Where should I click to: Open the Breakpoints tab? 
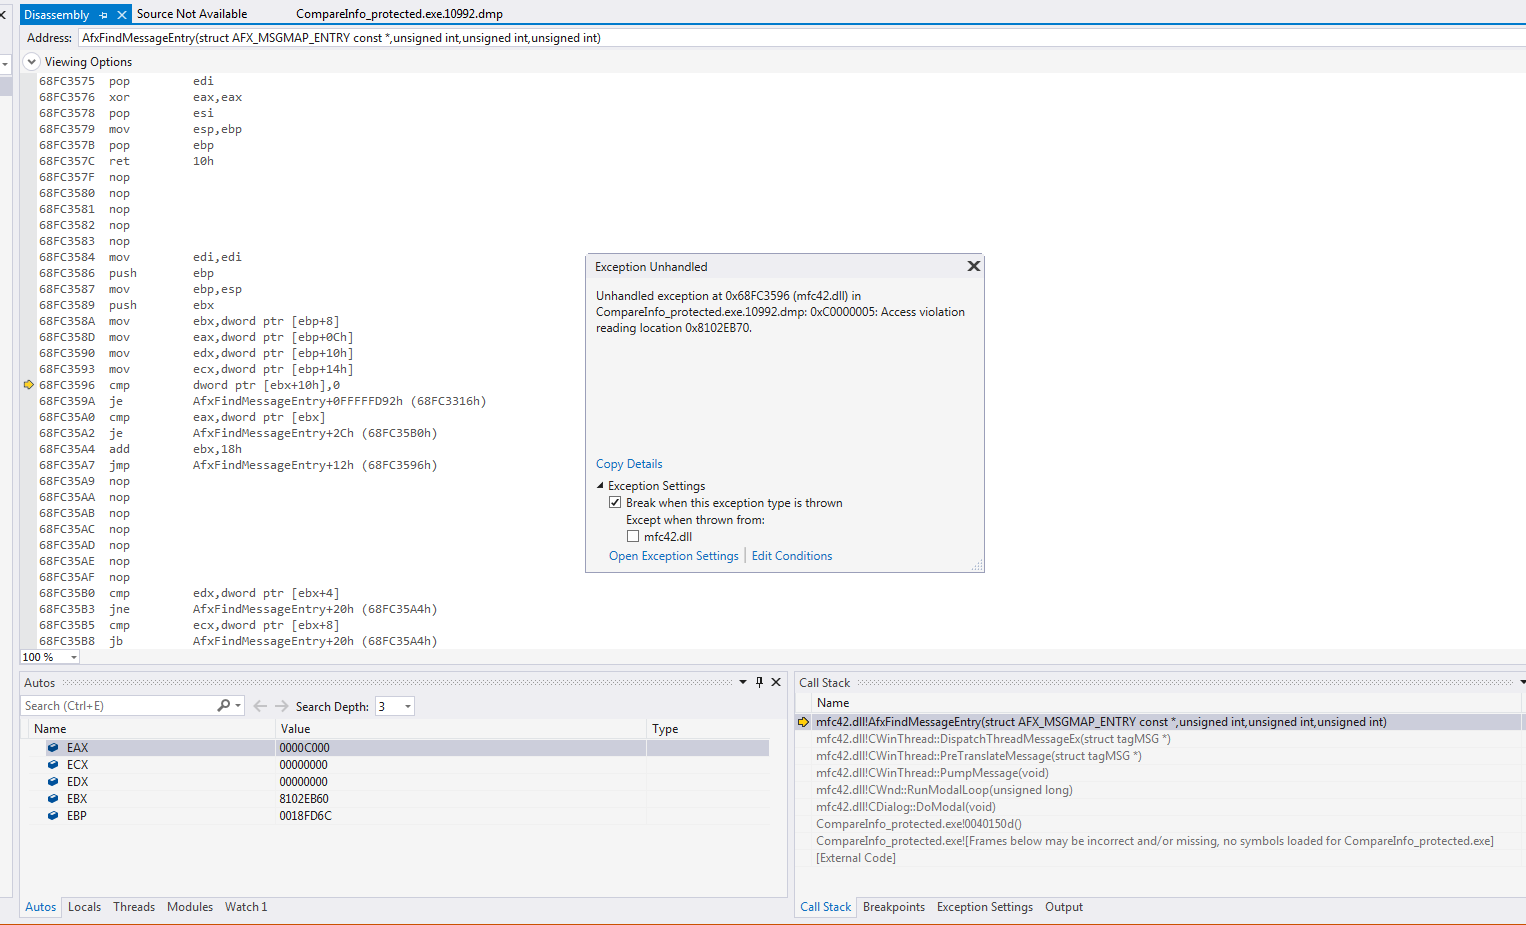pyautogui.click(x=894, y=907)
